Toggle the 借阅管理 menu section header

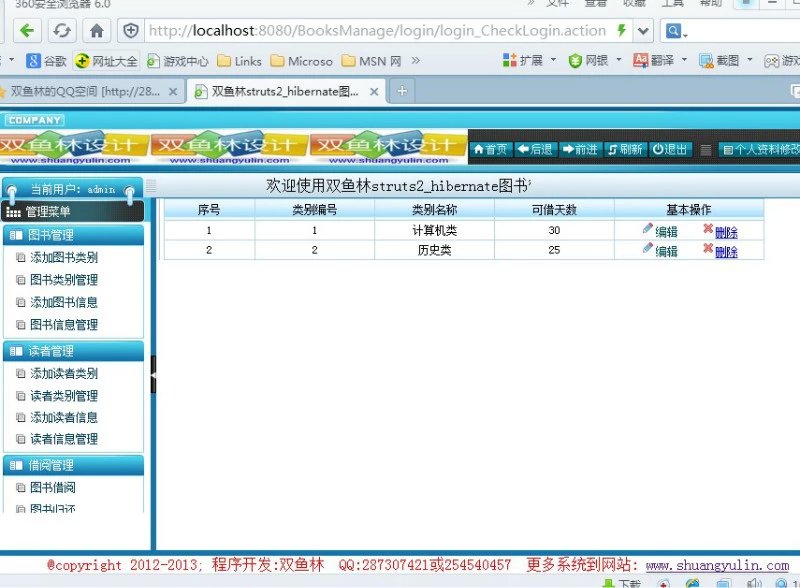point(73,465)
